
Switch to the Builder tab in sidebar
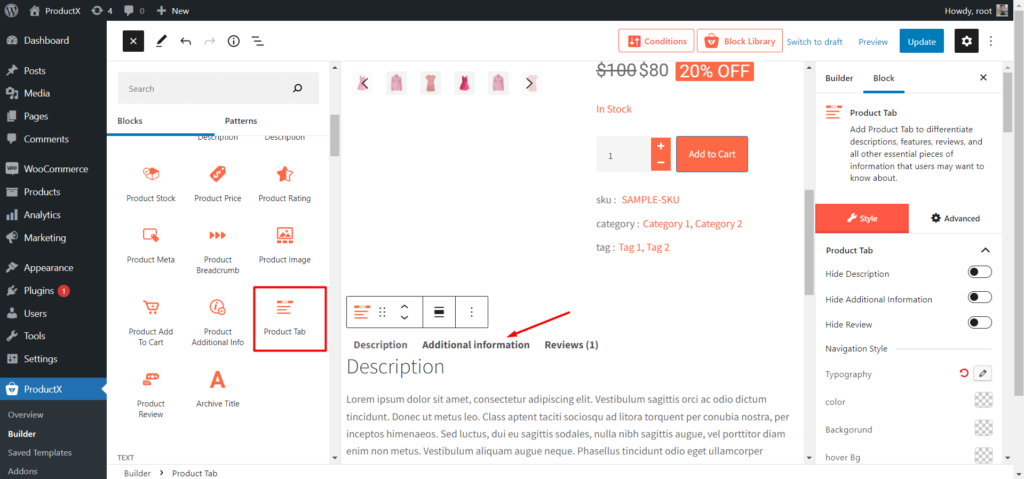click(x=839, y=78)
